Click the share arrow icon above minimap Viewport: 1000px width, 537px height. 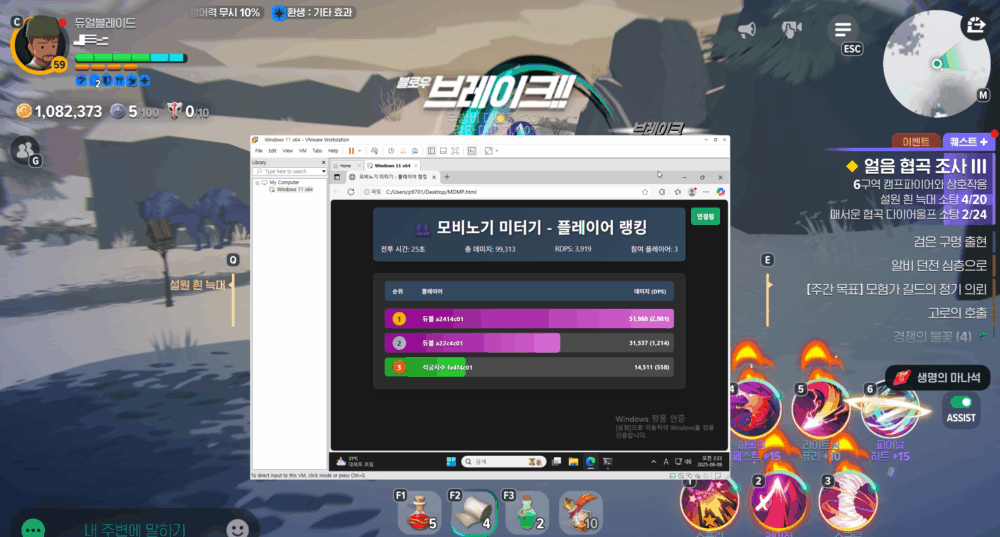click(x=975, y=27)
